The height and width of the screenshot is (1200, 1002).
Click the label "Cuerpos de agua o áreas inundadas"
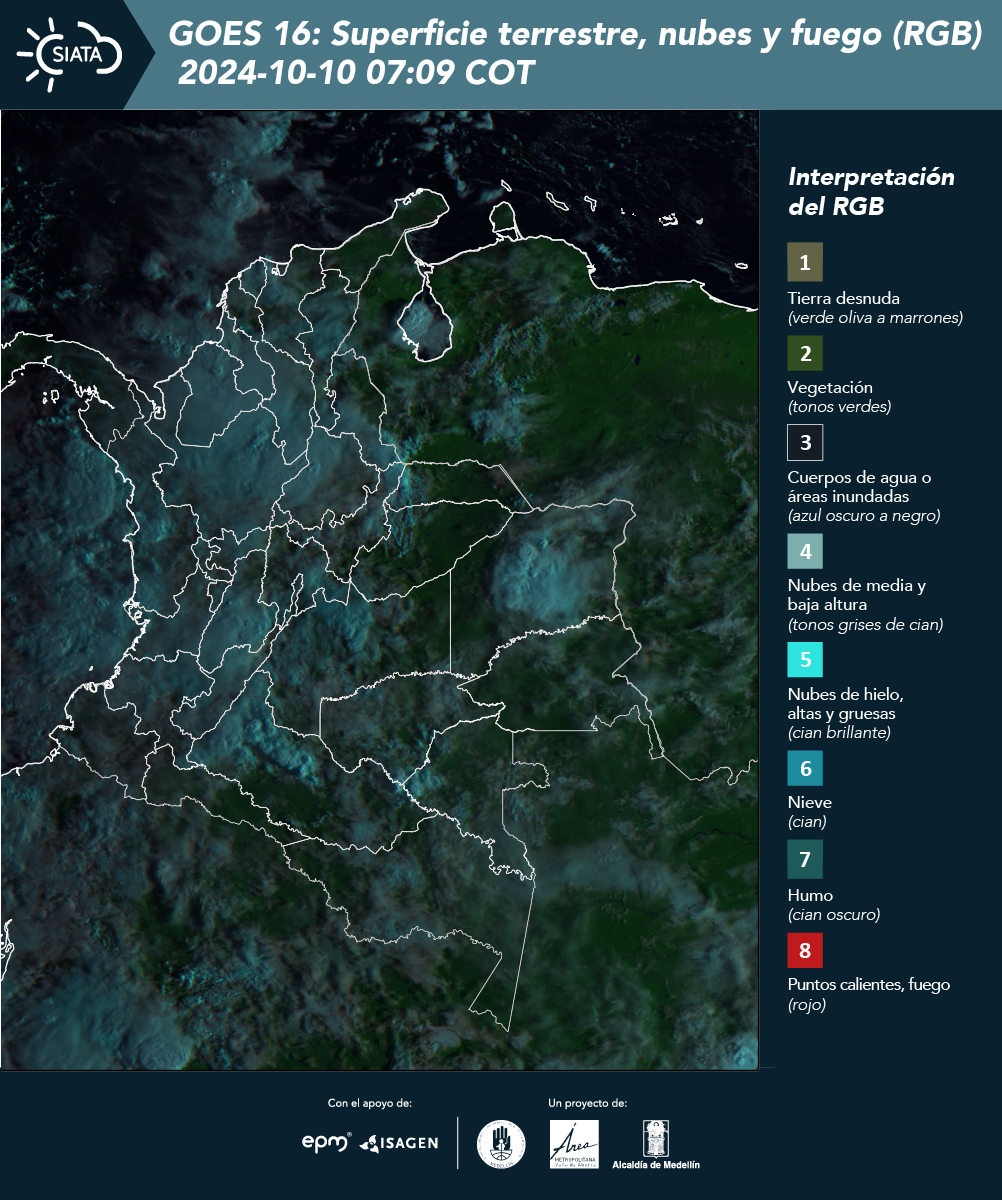pyautogui.click(x=859, y=486)
